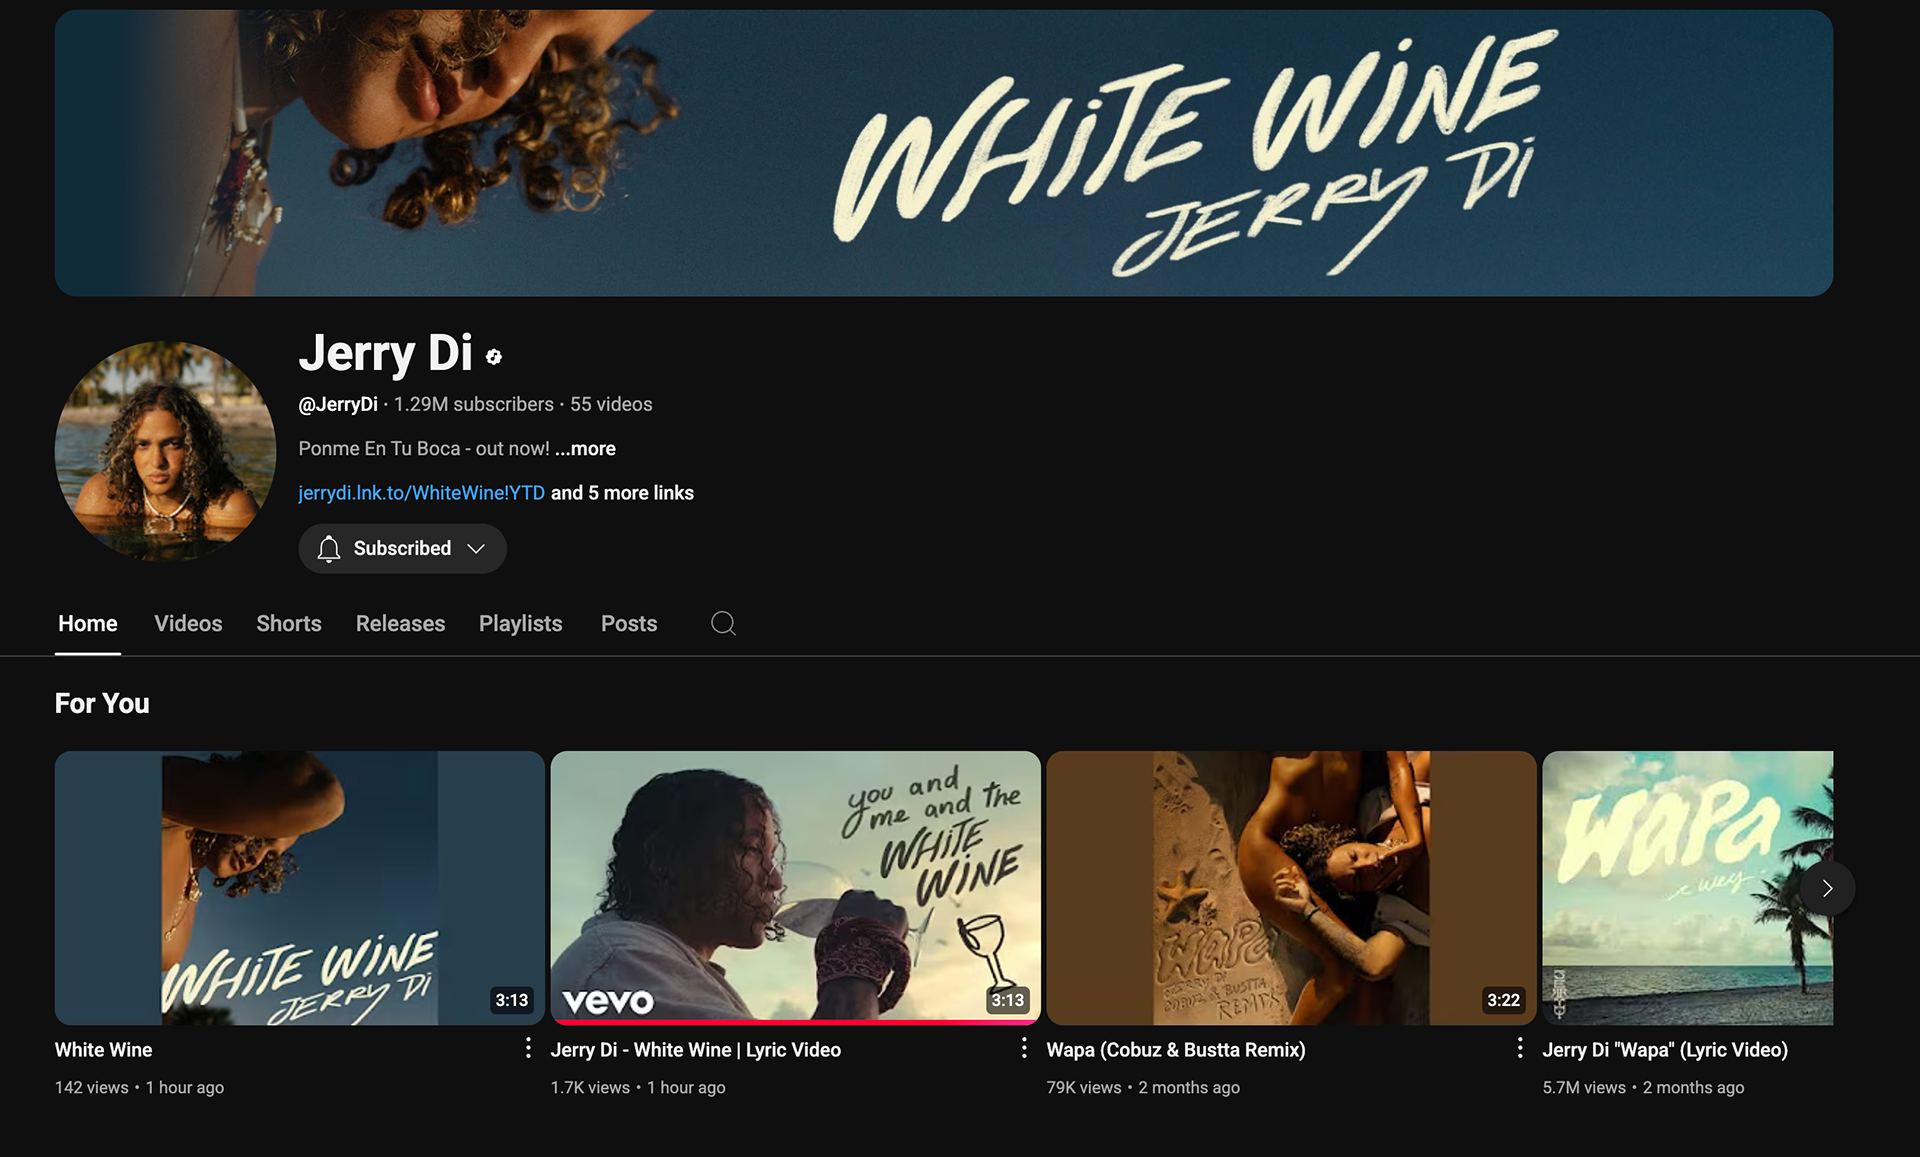The height and width of the screenshot is (1157, 1920).
Task: Open Jerry Di "Wapa" (Lyric Video) title
Action: (x=1665, y=1050)
